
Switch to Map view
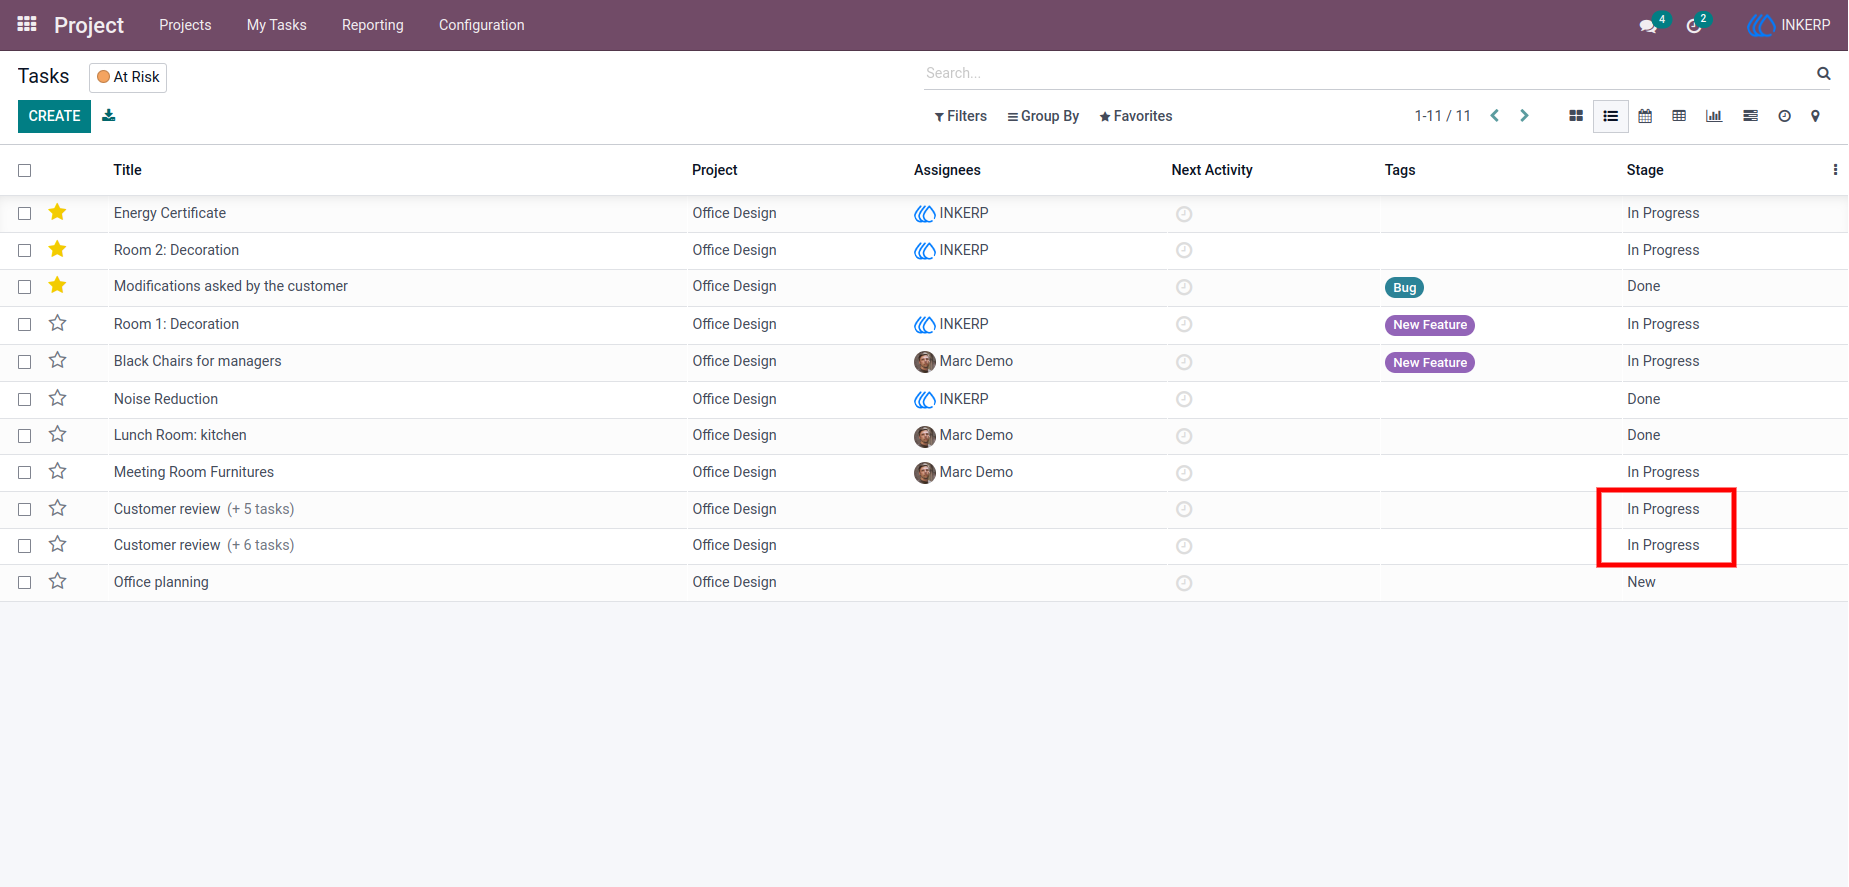coord(1815,116)
